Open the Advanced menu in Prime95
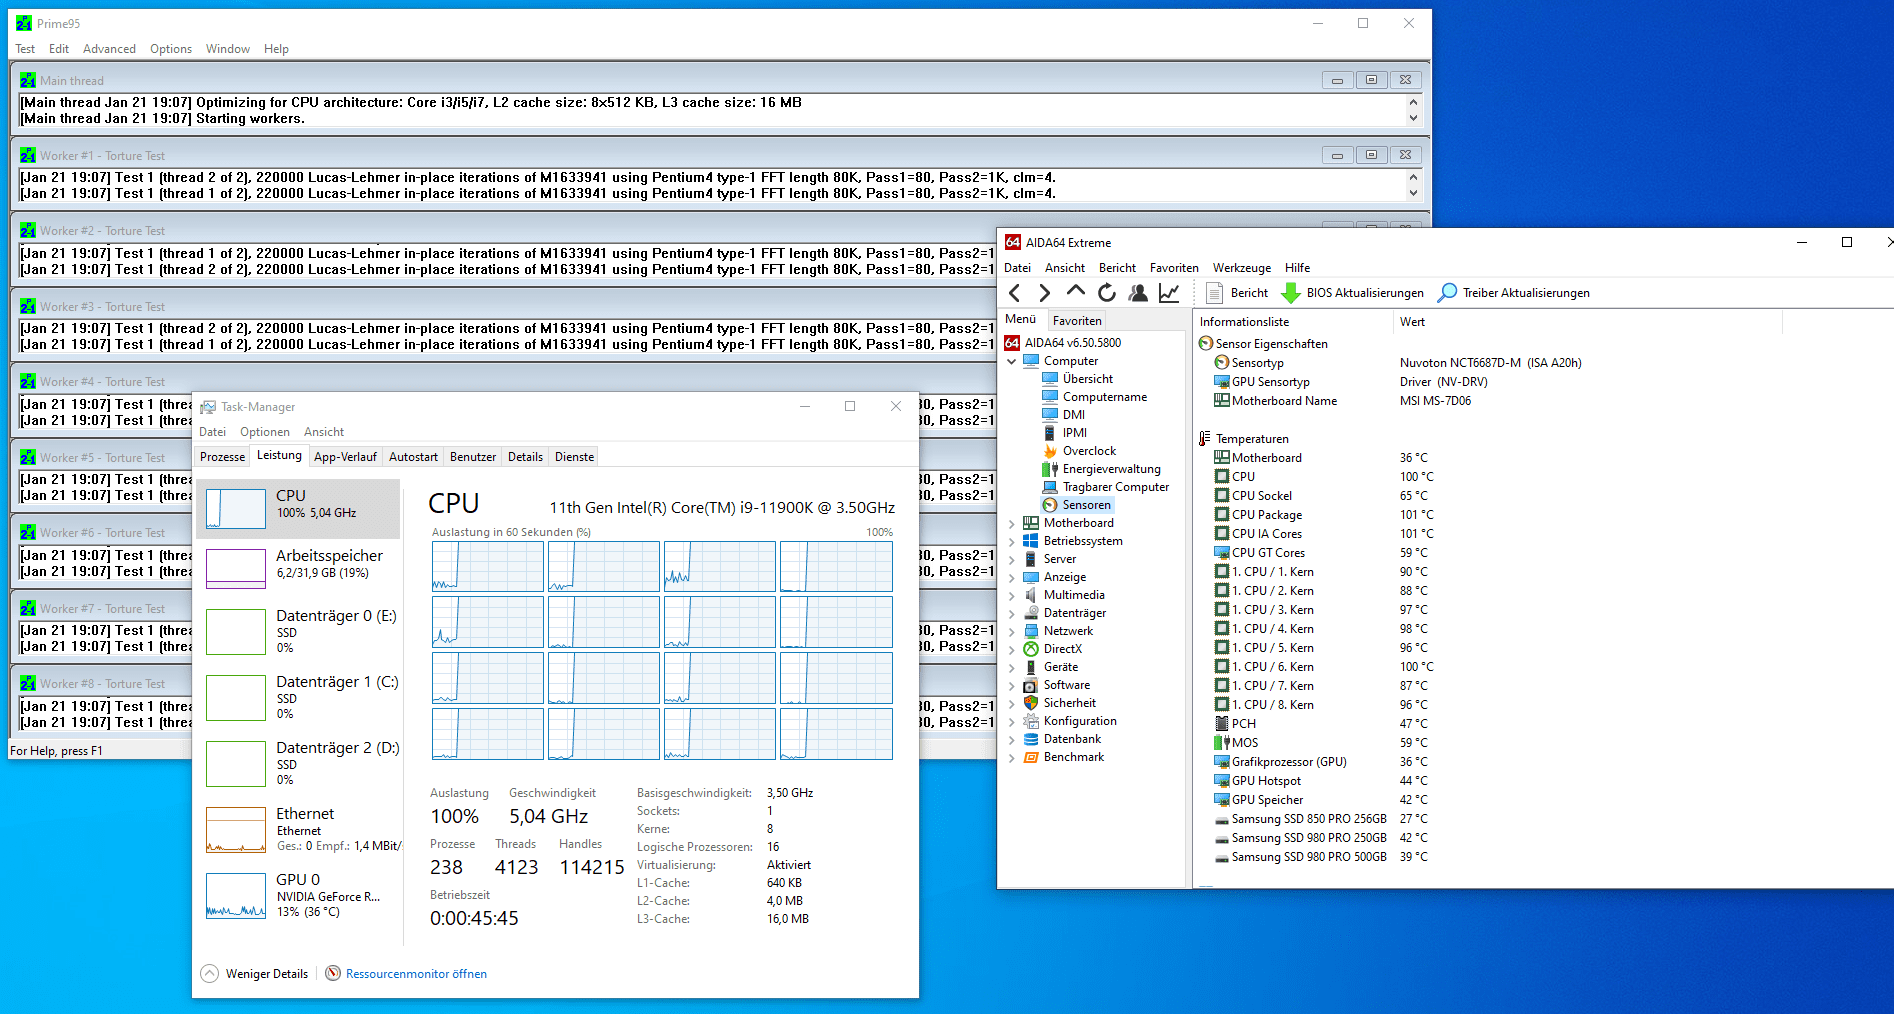1894x1014 pixels. [x=109, y=49]
